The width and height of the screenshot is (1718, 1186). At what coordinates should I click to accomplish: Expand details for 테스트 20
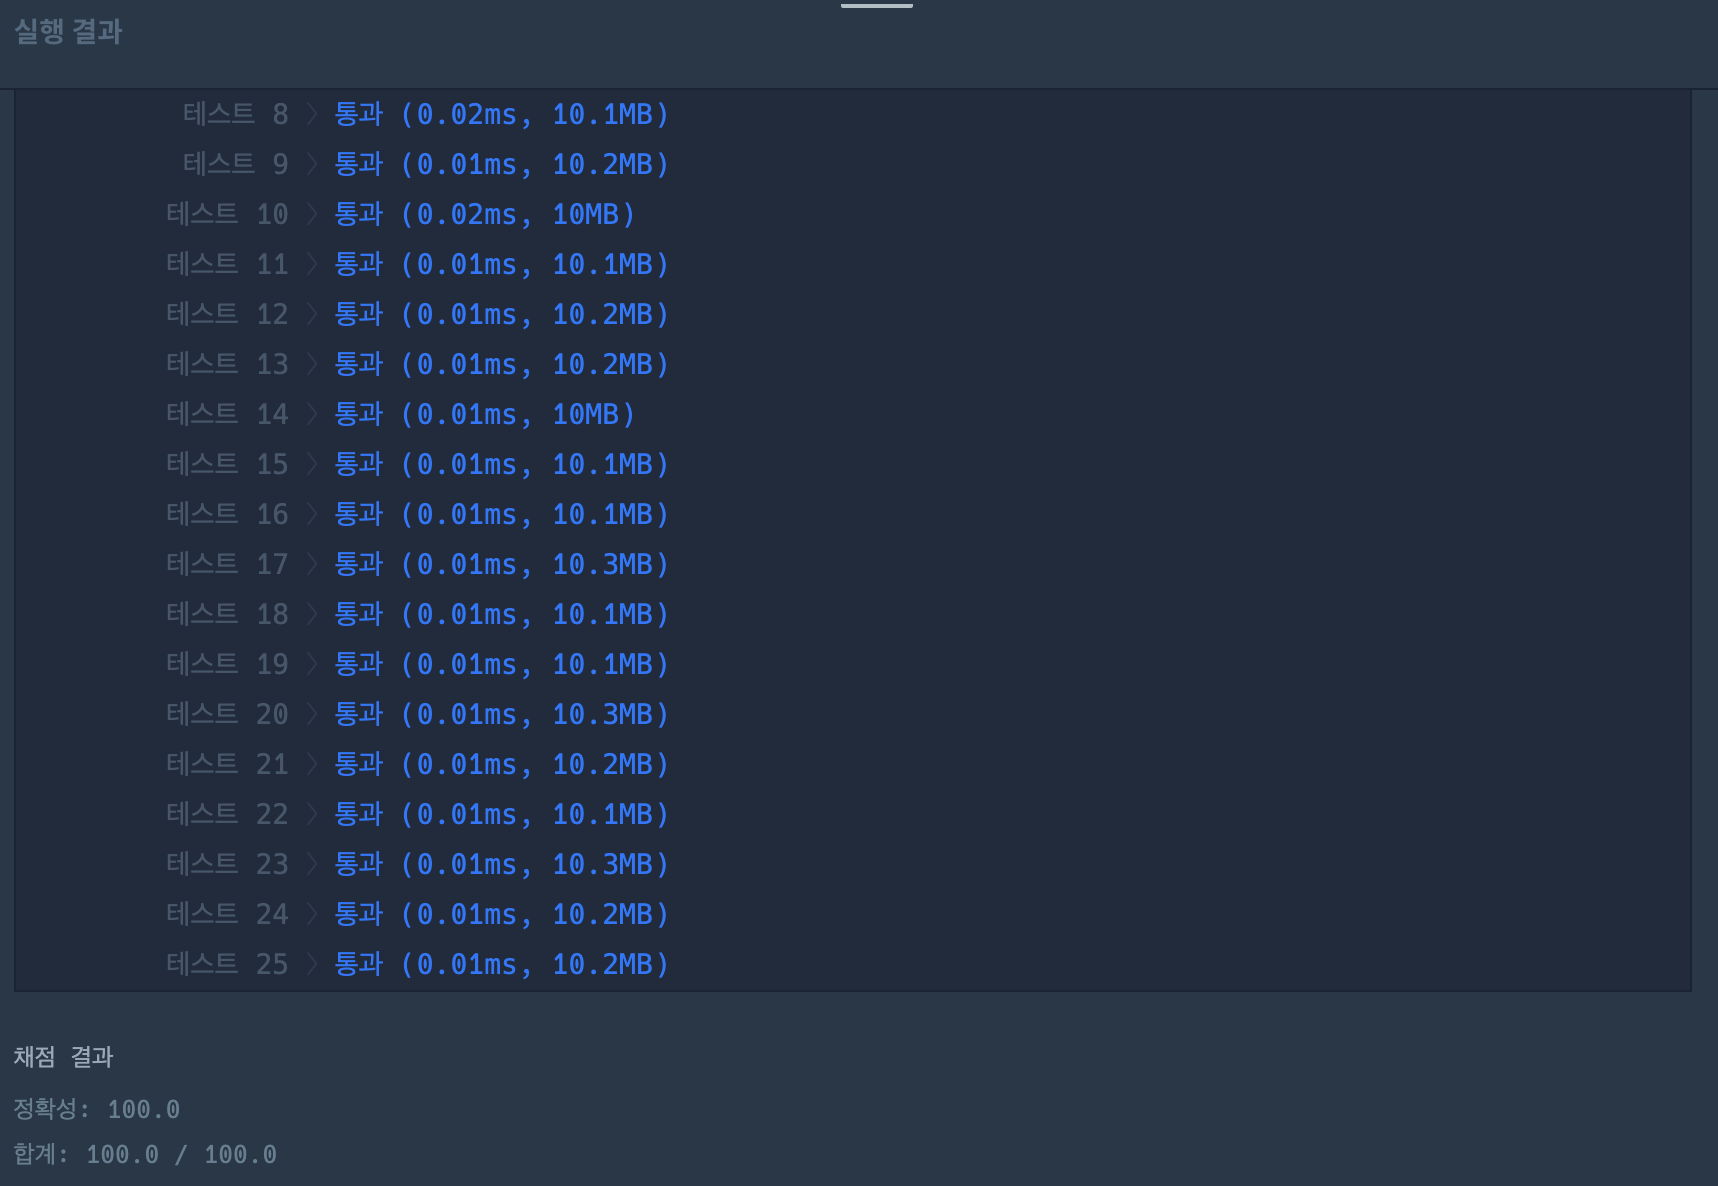click(x=312, y=714)
